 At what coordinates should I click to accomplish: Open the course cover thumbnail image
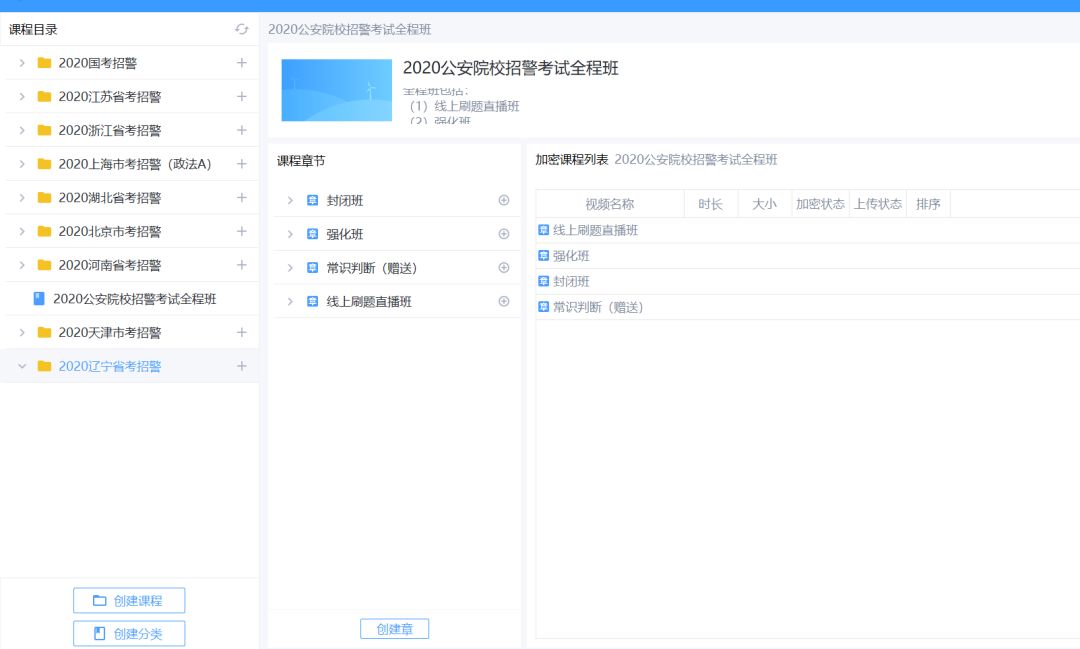(x=336, y=90)
